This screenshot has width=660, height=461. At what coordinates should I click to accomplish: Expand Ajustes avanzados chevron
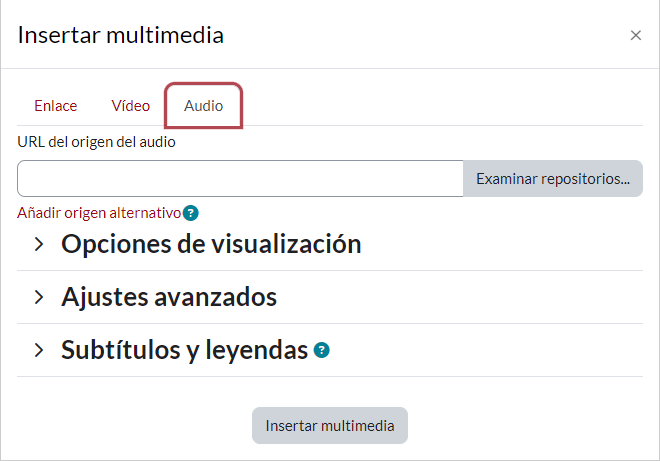[39, 297]
